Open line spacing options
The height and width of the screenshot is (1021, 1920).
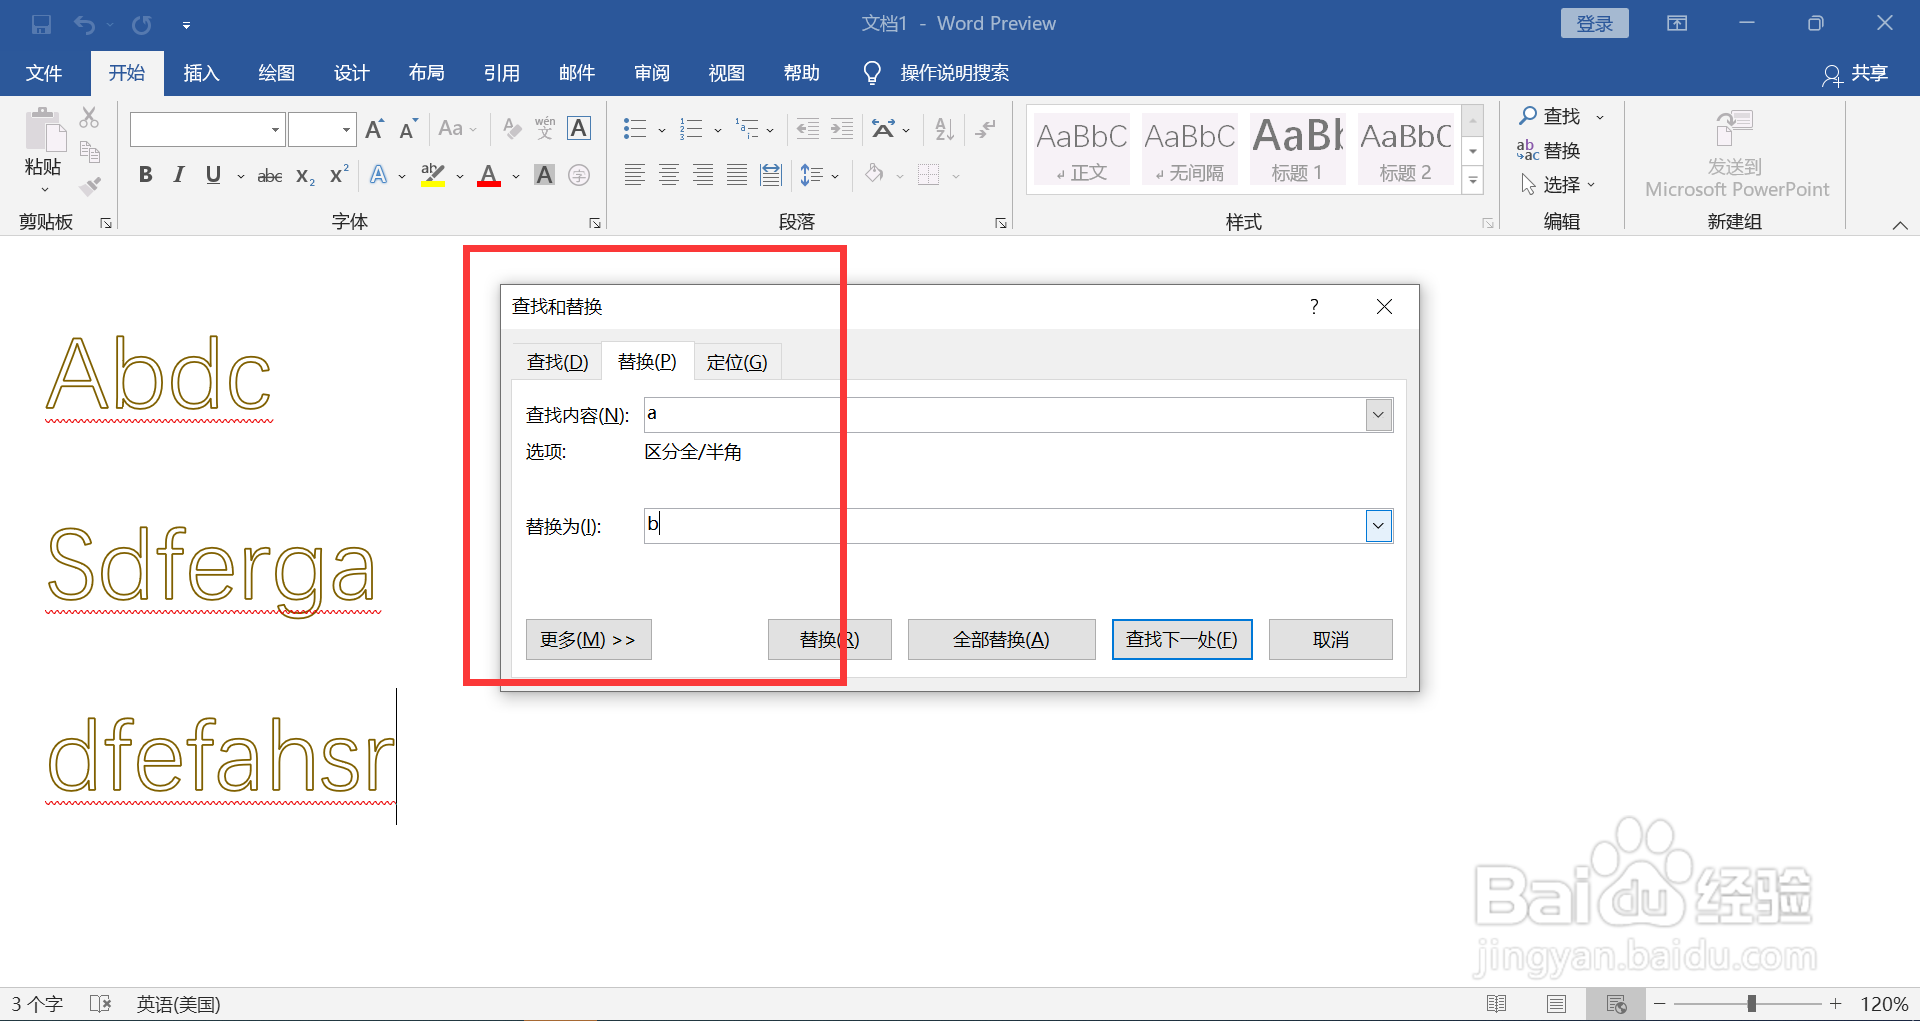(x=819, y=175)
